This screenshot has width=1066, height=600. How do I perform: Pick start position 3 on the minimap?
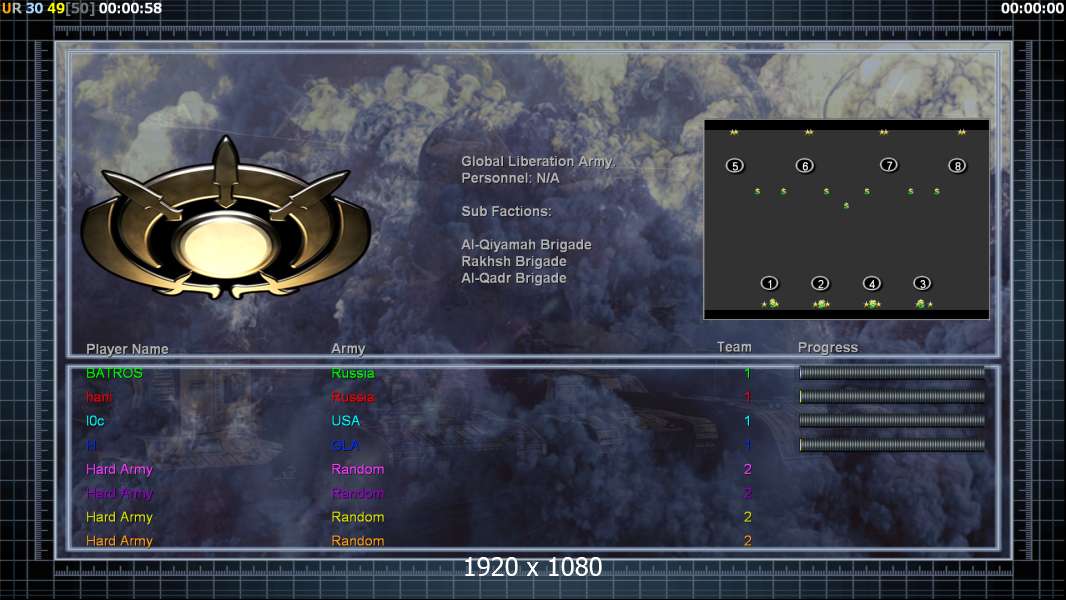pyautogui.click(x=922, y=283)
